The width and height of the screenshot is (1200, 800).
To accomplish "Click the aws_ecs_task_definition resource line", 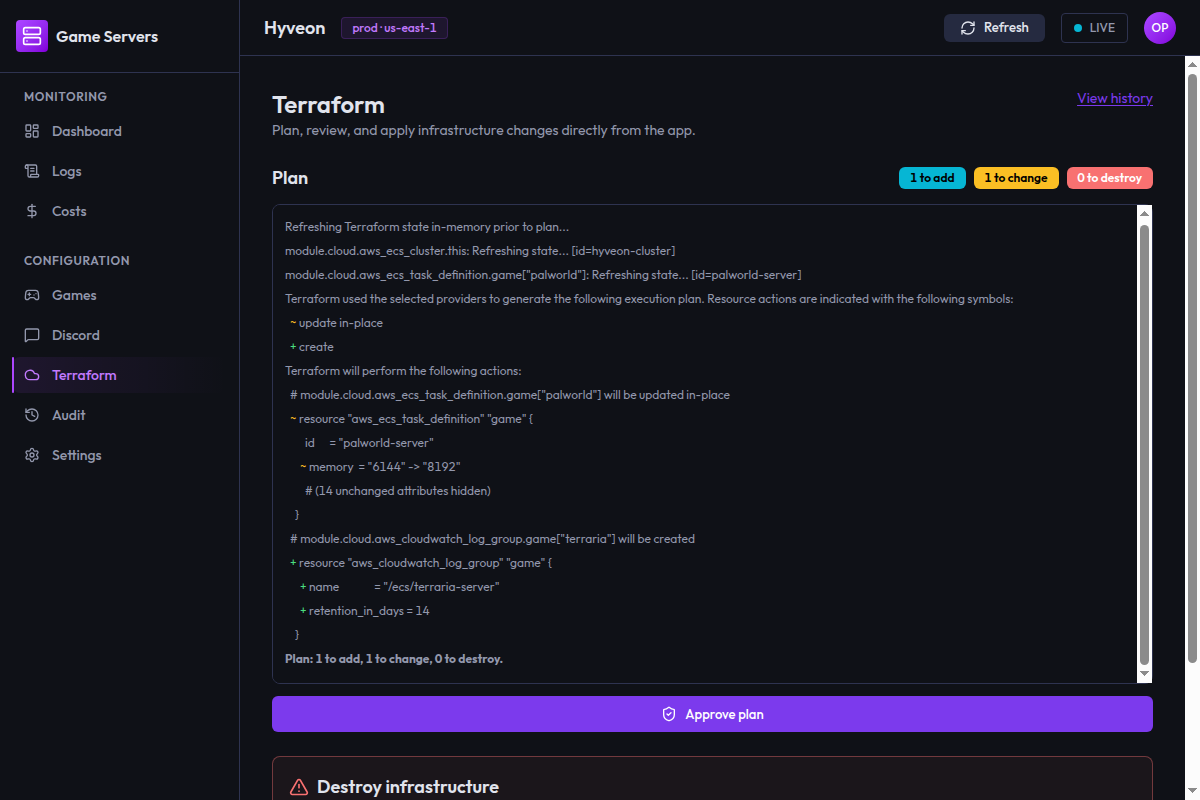I will point(412,419).
